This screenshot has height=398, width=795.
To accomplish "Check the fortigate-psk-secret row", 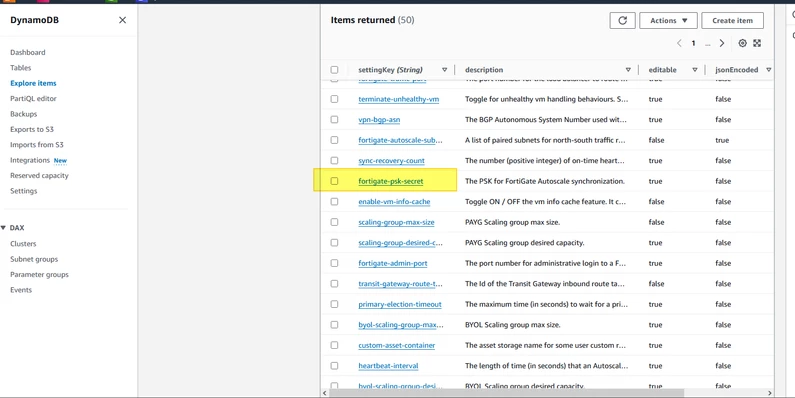I will pos(334,181).
